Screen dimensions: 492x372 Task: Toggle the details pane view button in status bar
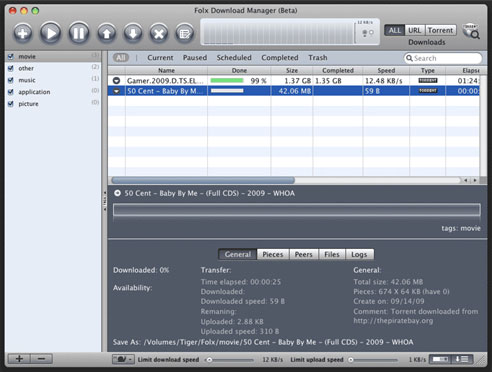point(440,359)
